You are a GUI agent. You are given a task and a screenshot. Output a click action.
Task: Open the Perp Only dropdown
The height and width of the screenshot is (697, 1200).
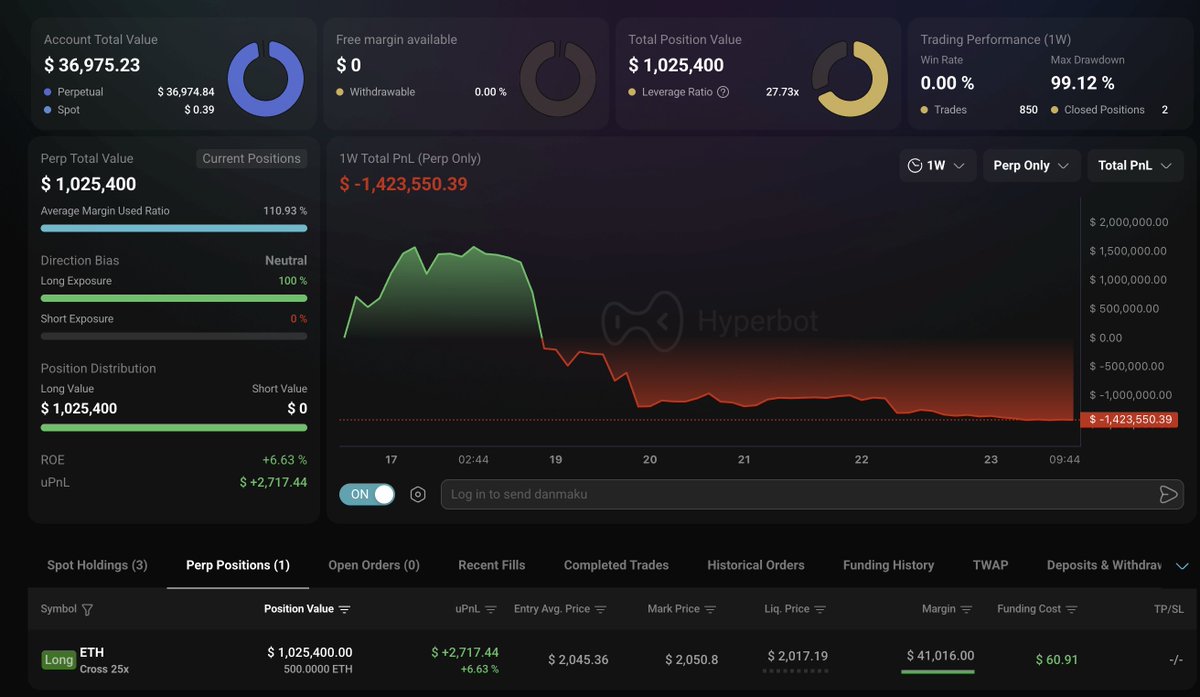pos(1031,165)
